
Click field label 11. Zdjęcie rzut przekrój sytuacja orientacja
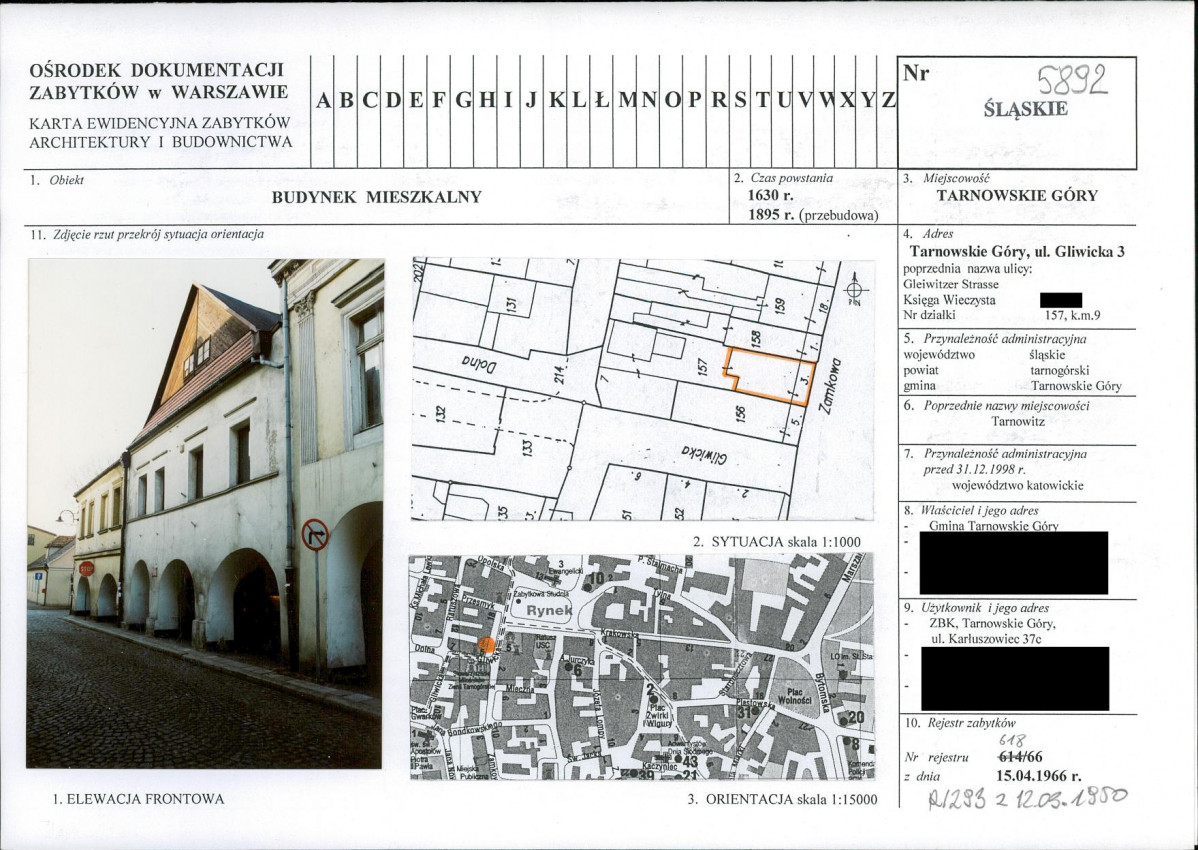(147, 234)
